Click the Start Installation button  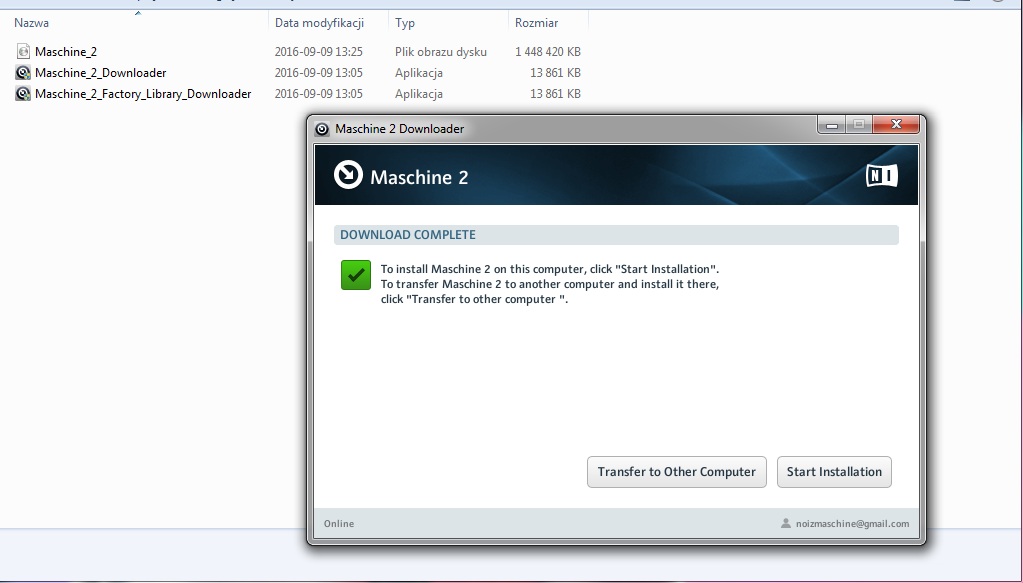click(x=834, y=471)
